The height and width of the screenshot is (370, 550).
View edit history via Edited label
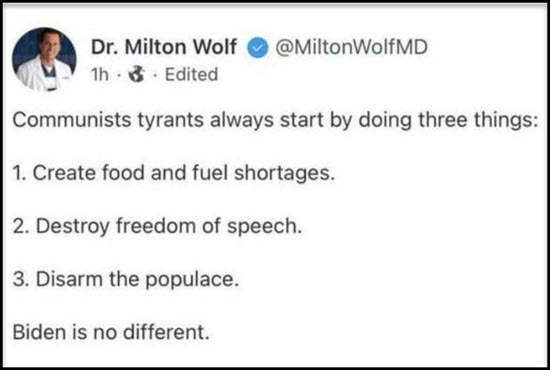[x=191, y=75]
